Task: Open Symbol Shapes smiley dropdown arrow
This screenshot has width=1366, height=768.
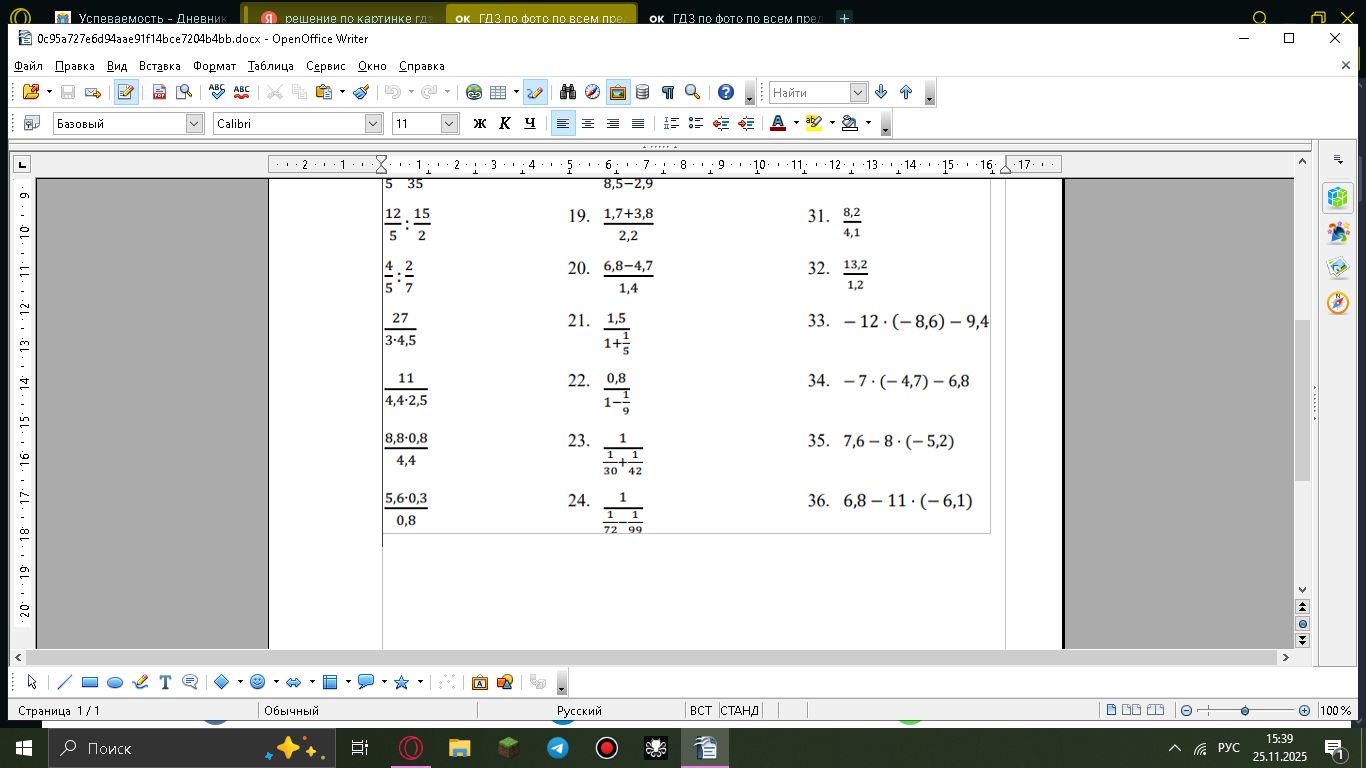Action: [x=276, y=682]
